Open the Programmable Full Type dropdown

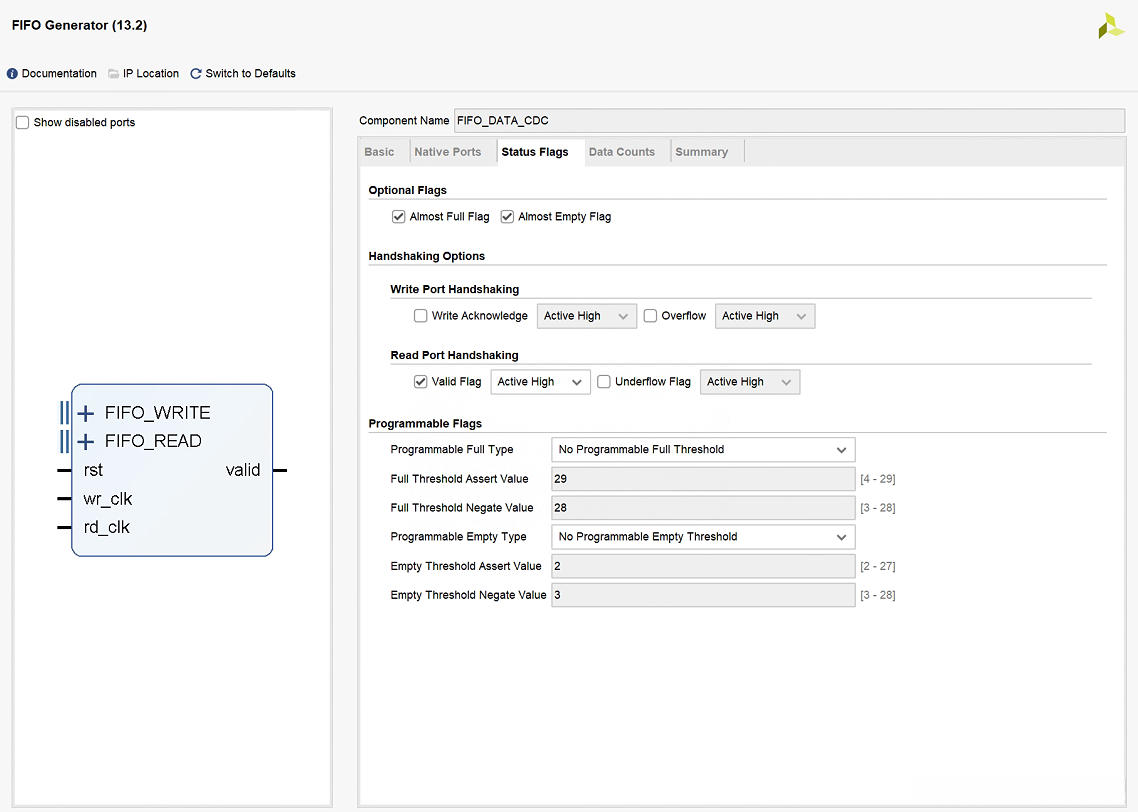pyautogui.click(x=702, y=450)
